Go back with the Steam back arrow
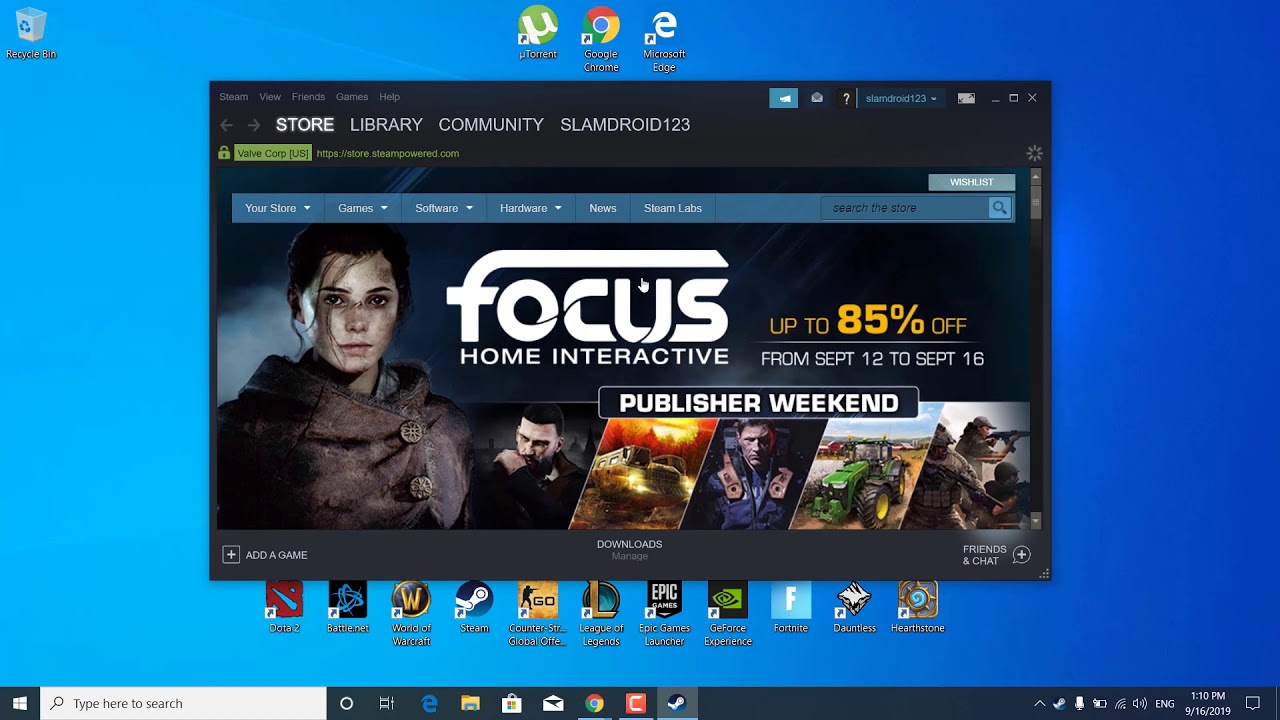Viewport: 1280px width, 720px height. point(227,125)
